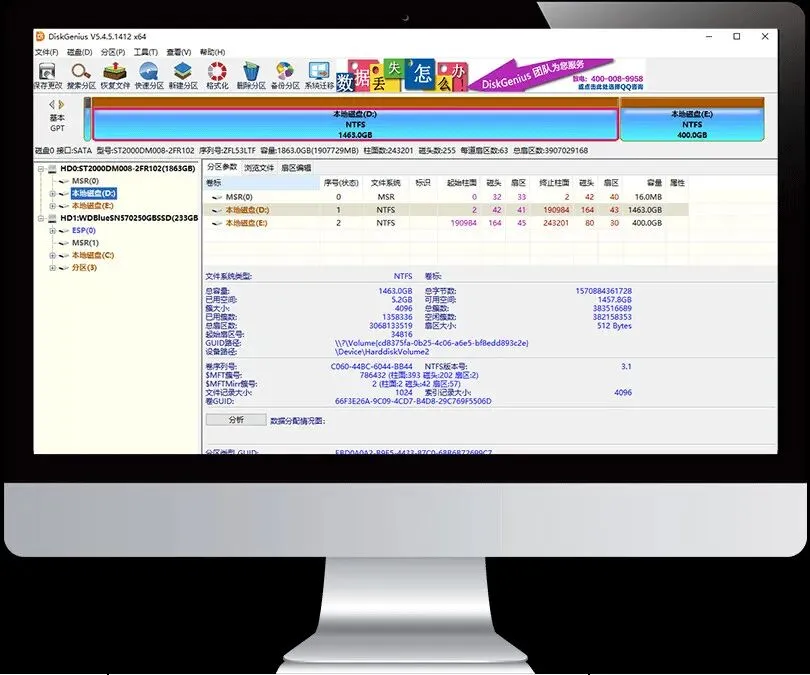Select 本地磁盘(C:) in the left tree

(x=93, y=255)
